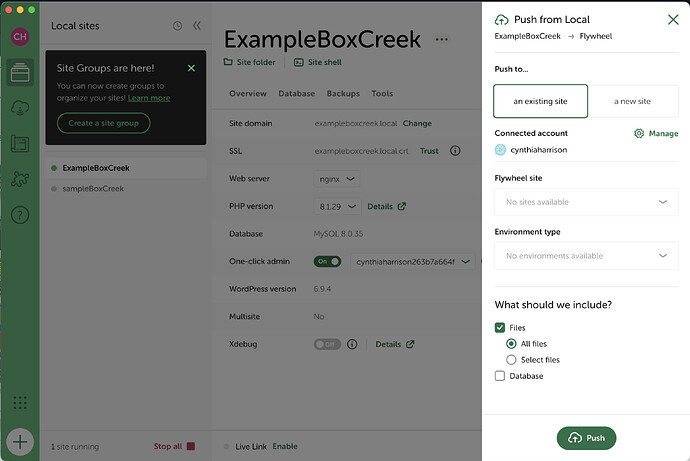
Task: Open Xdebug Details link
Action: tap(395, 344)
